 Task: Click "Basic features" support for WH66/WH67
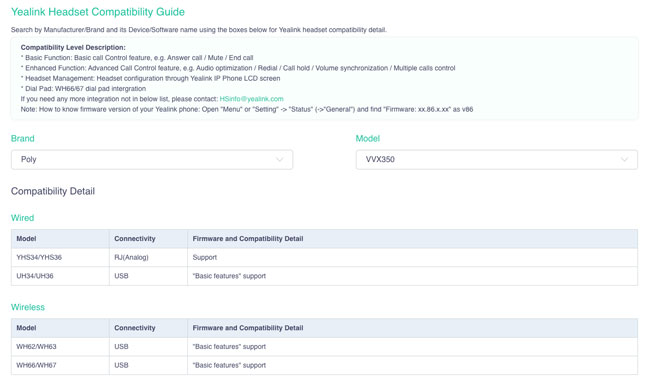pyautogui.click(x=412, y=365)
